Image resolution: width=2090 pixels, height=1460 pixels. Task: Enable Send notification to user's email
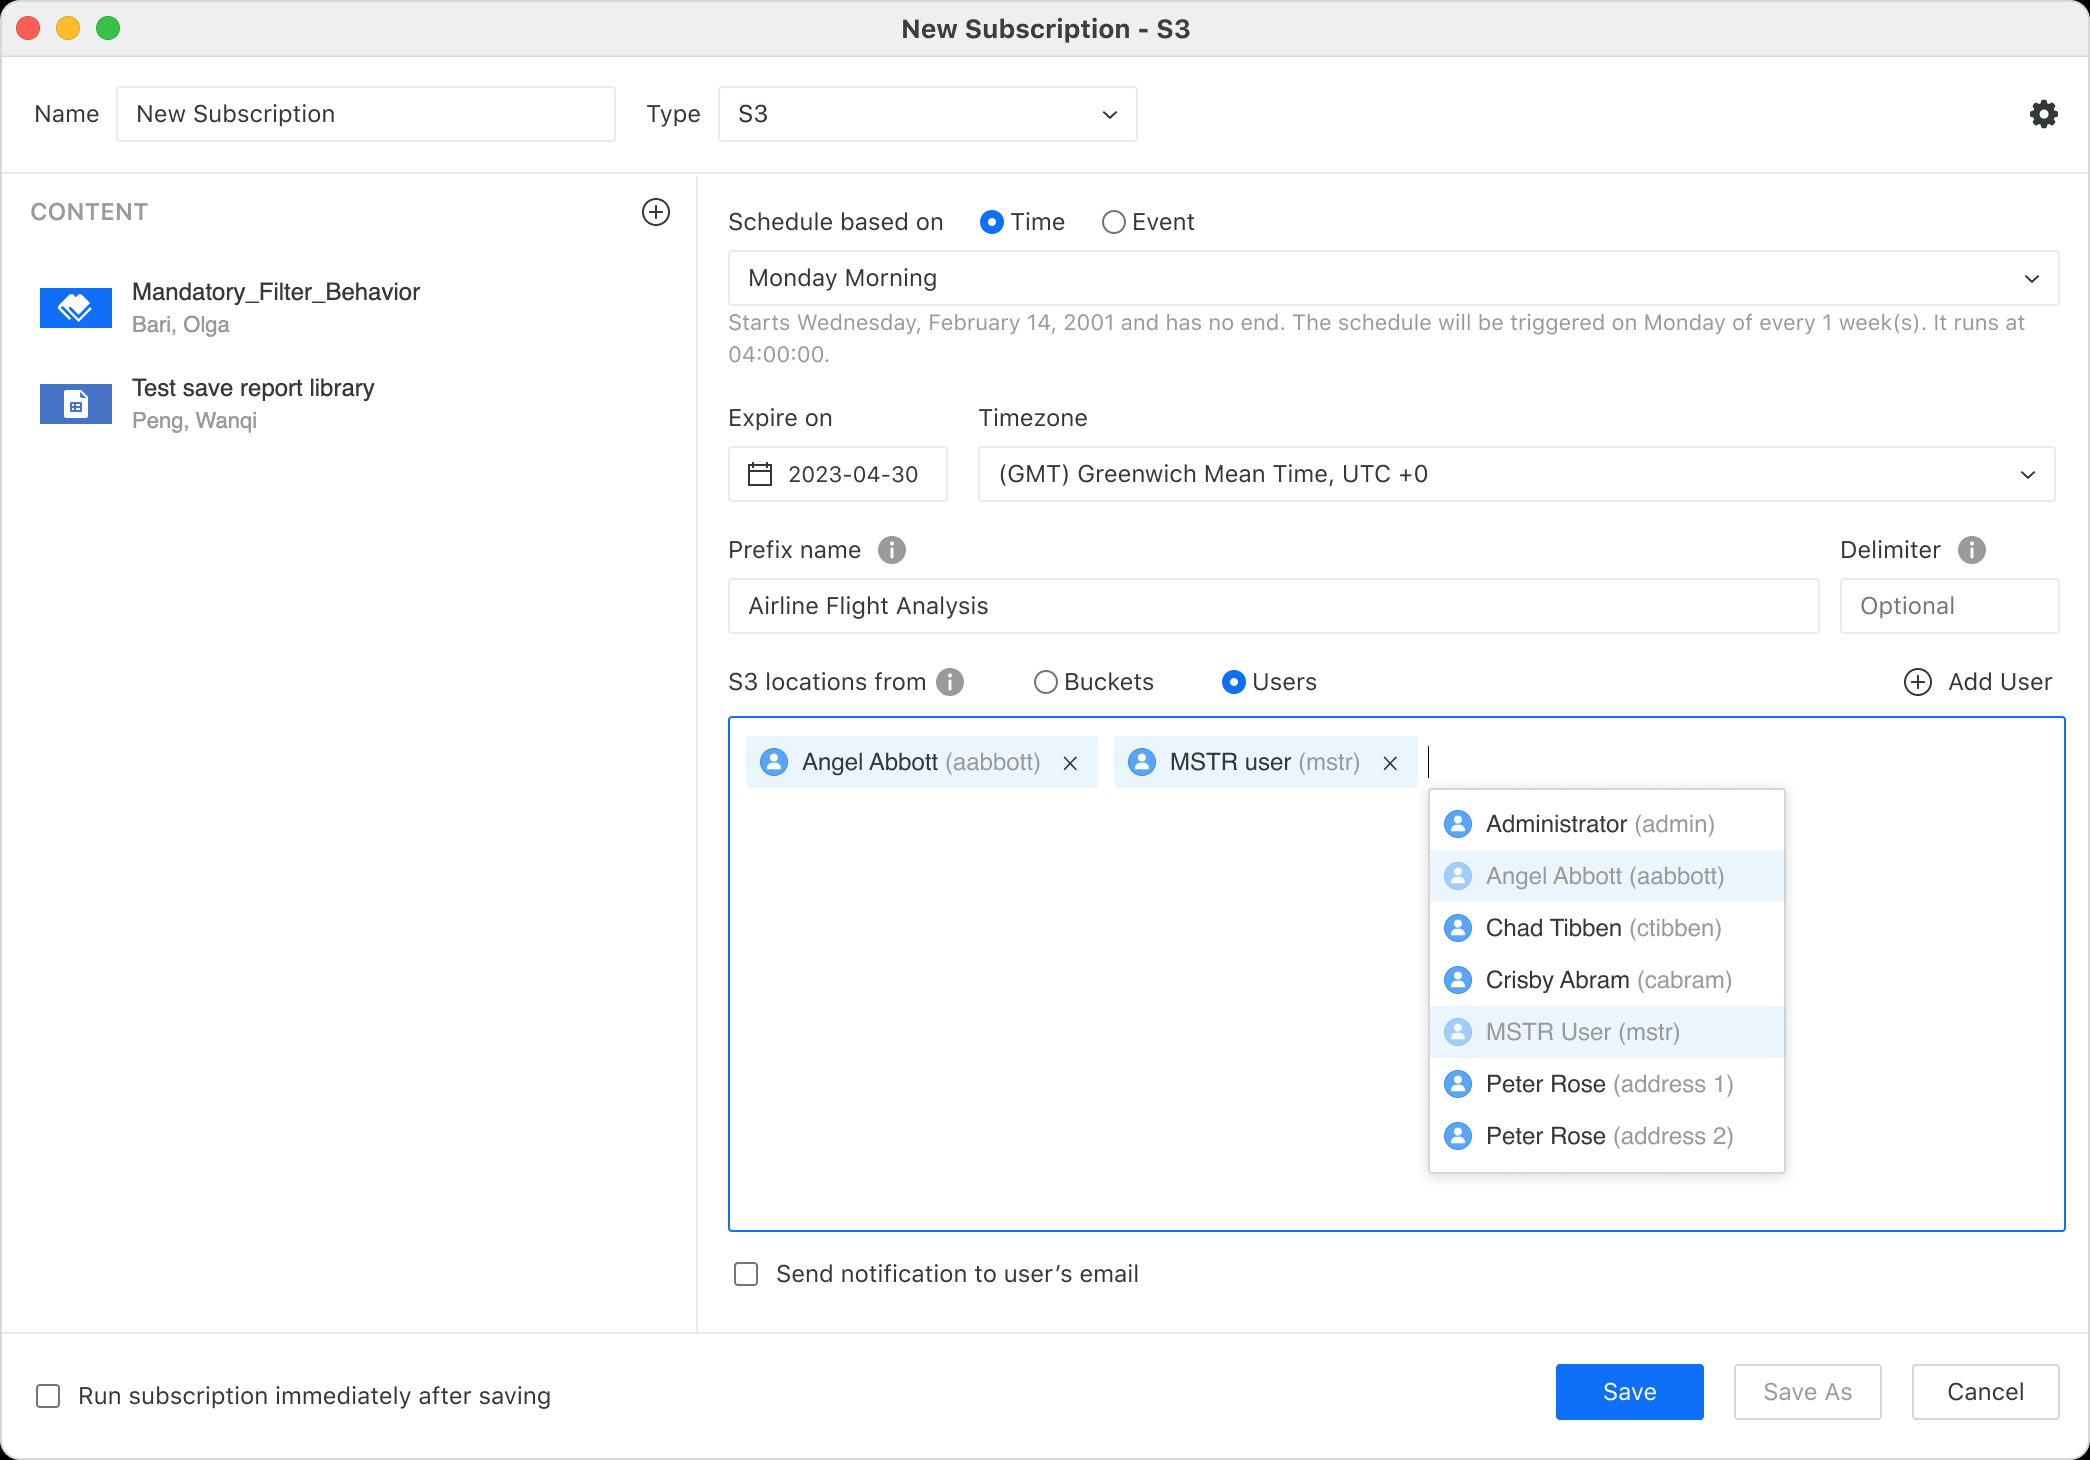[746, 1274]
